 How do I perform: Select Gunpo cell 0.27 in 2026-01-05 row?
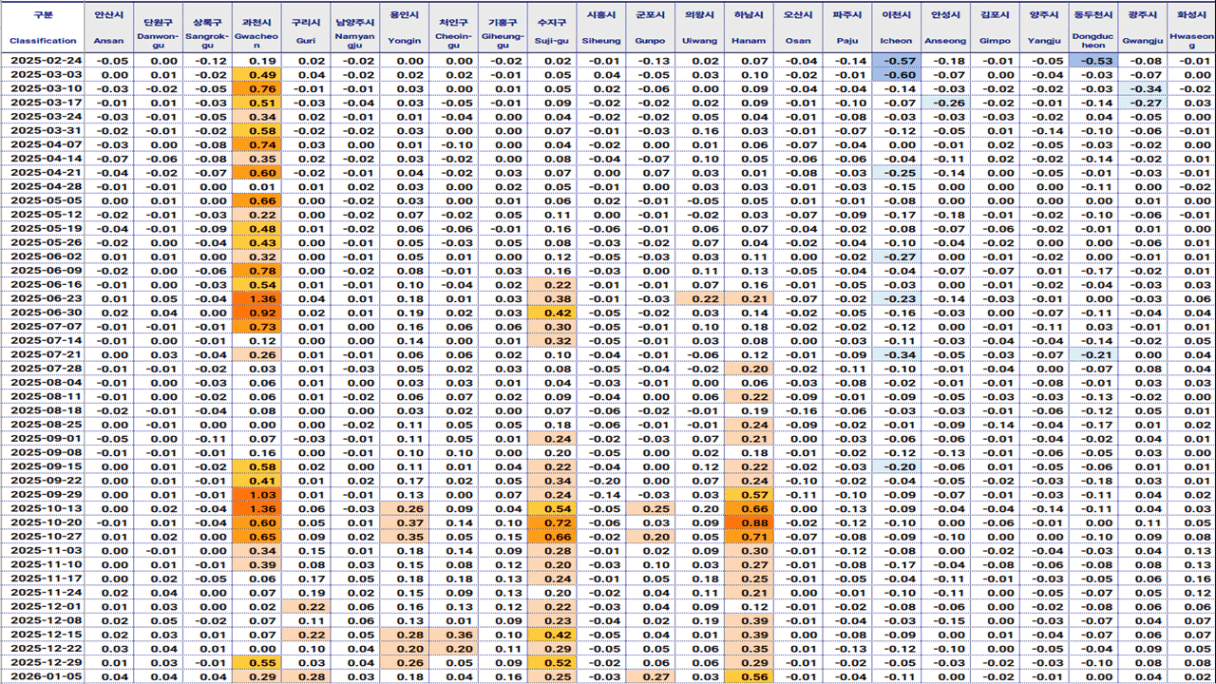click(x=651, y=677)
